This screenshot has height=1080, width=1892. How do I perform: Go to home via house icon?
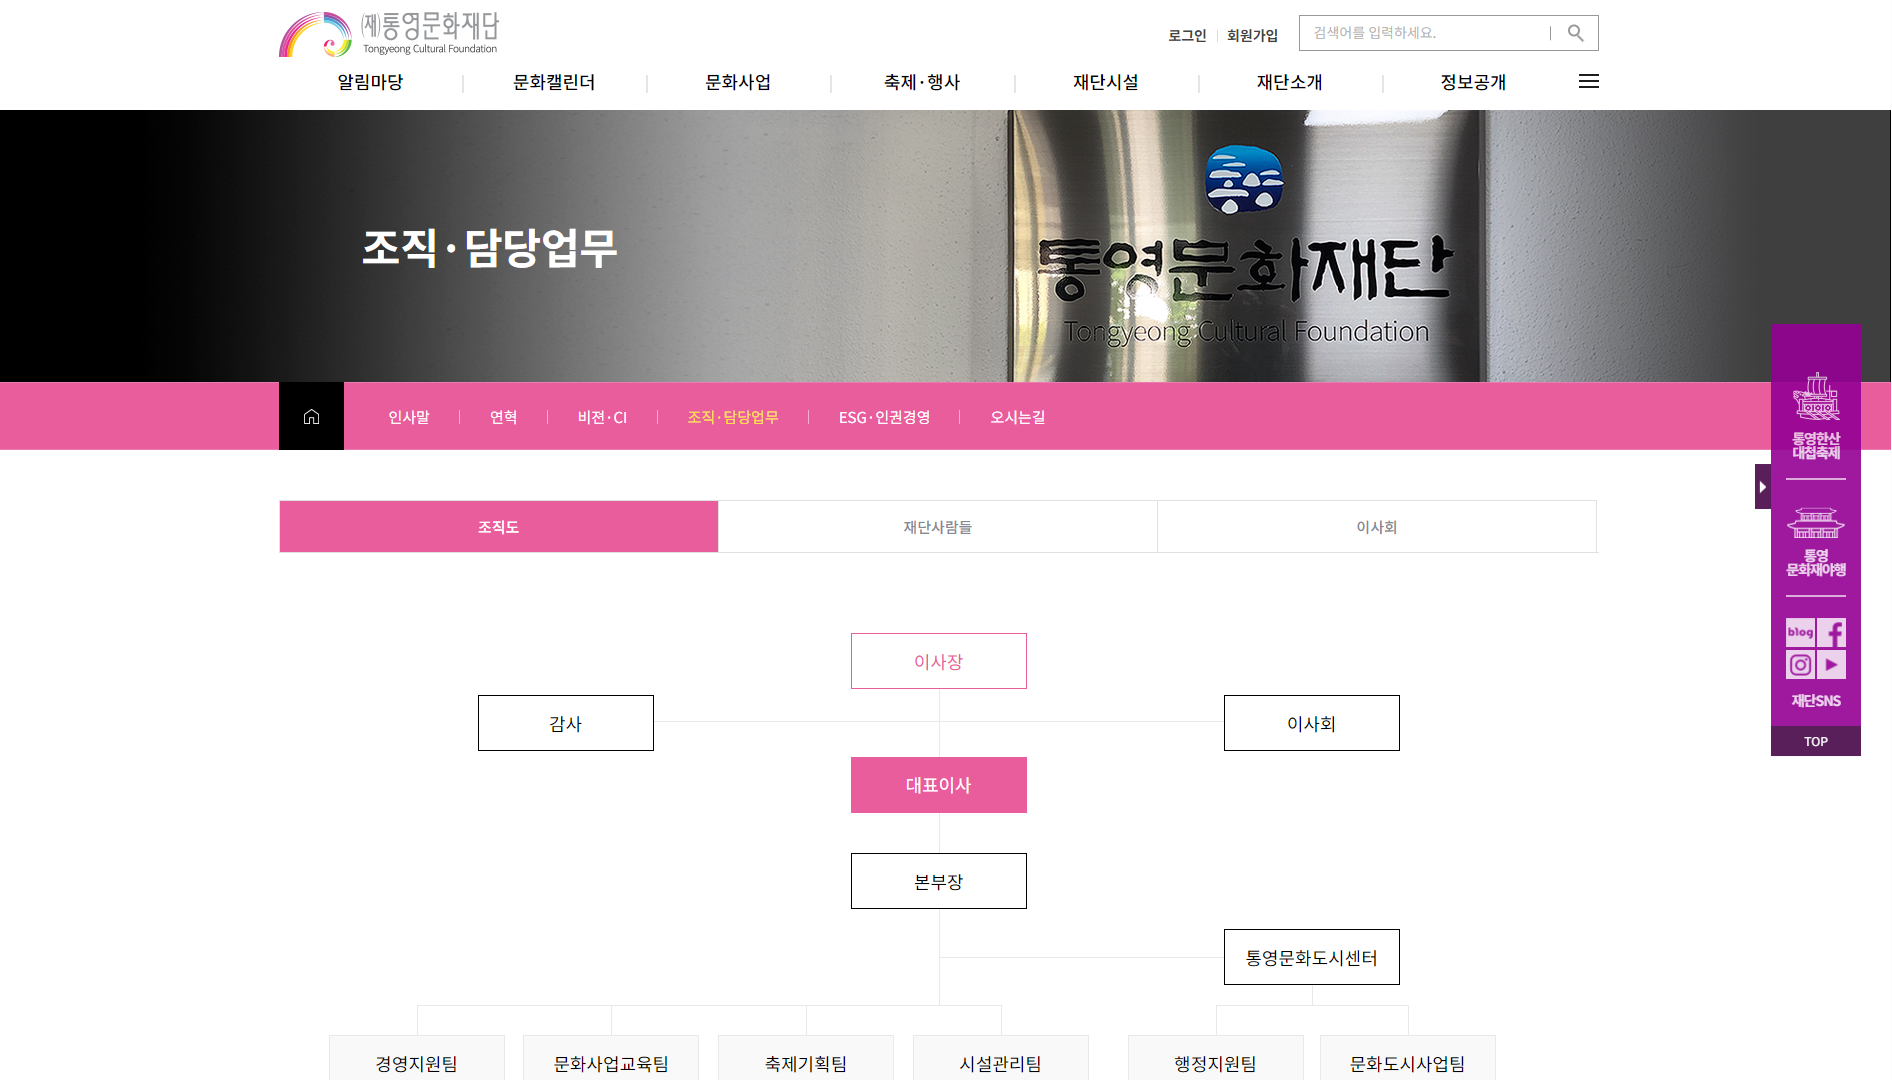(311, 416)
